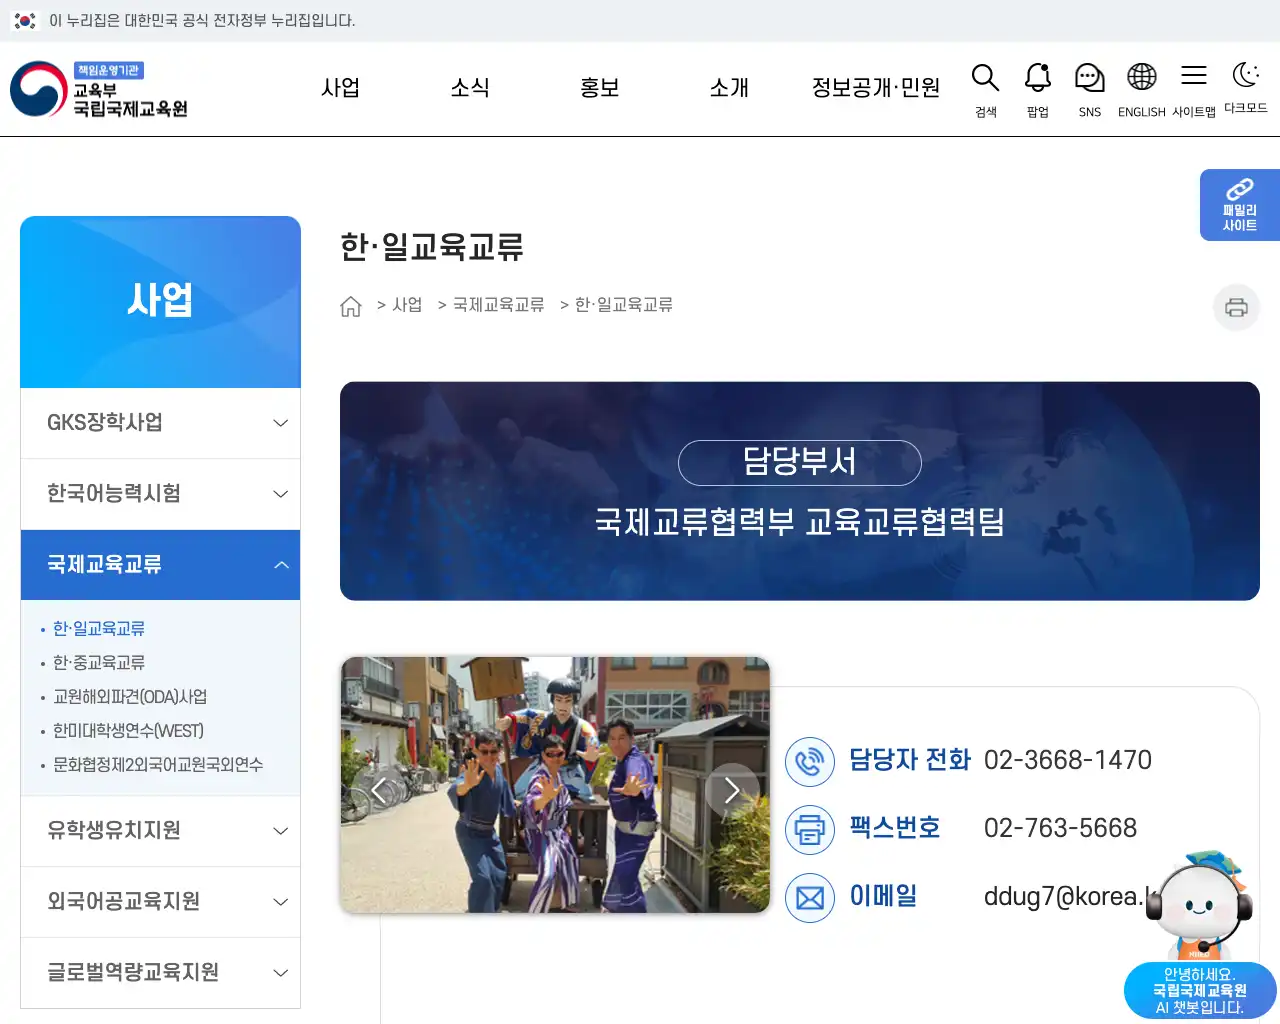This screenshot has height=1024, width=1280.
Task: Click the fax number 02-763-5668
Action: point(1061,828)
